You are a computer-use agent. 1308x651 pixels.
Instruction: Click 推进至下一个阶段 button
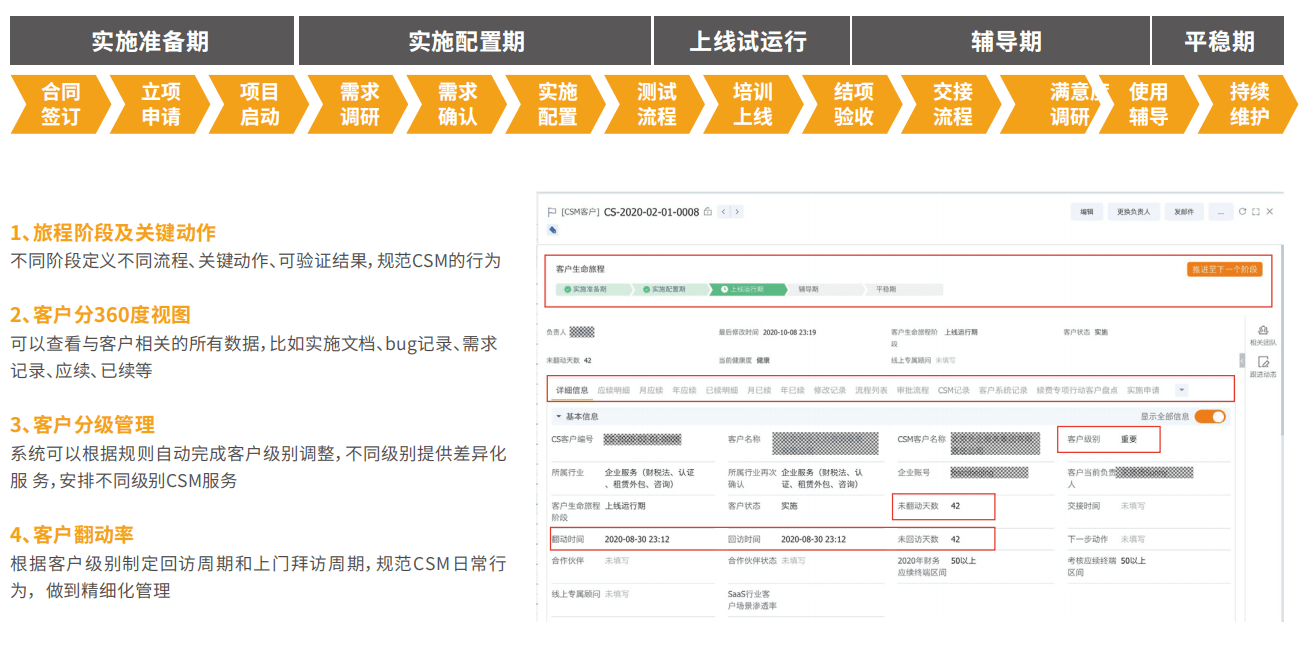coord(1224,269)
